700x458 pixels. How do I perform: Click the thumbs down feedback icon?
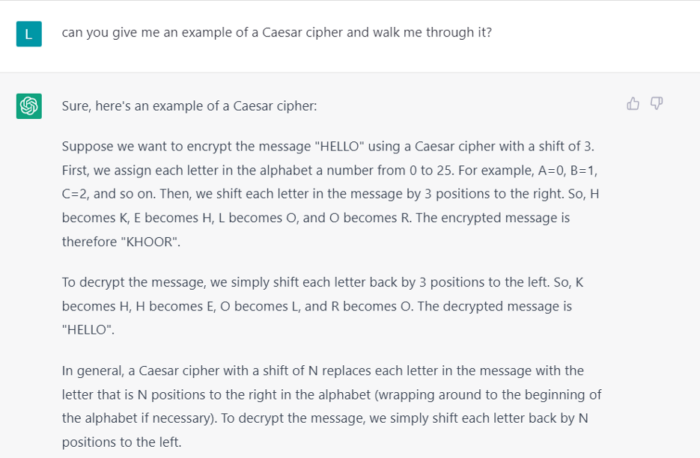657,103
